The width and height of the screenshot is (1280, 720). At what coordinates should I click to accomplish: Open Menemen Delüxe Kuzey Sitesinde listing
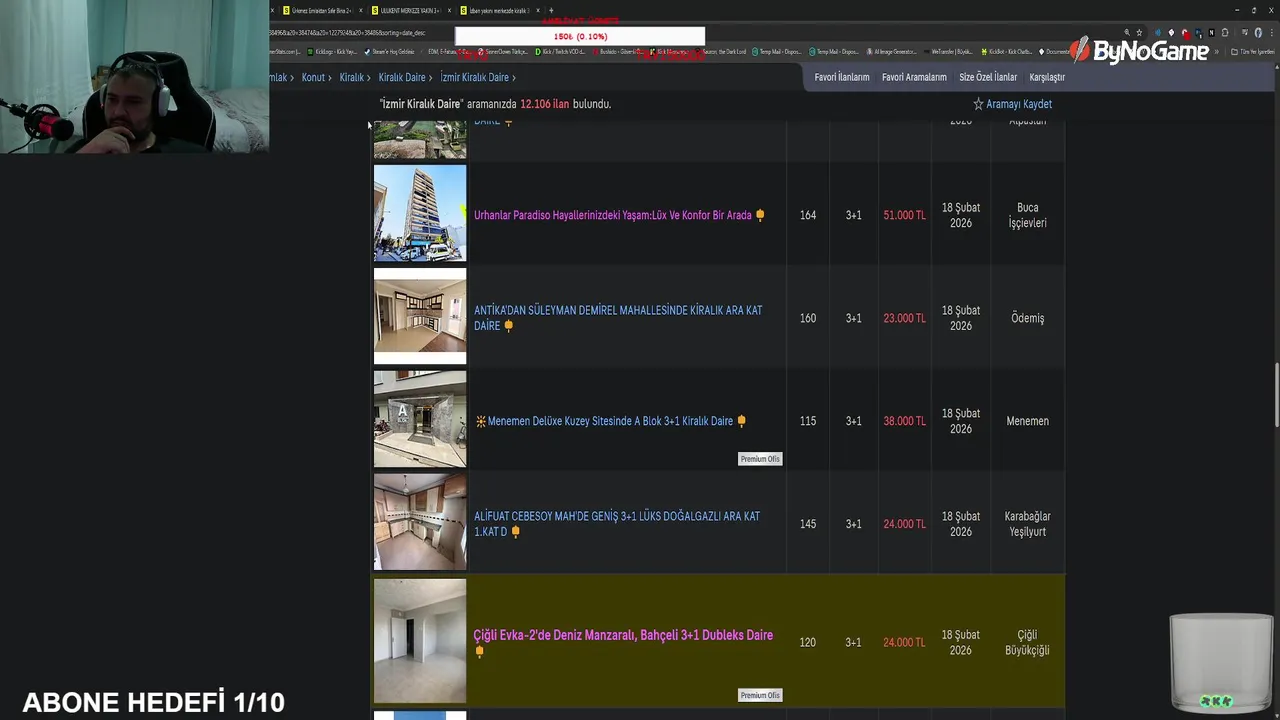click(x=610, y=421)
